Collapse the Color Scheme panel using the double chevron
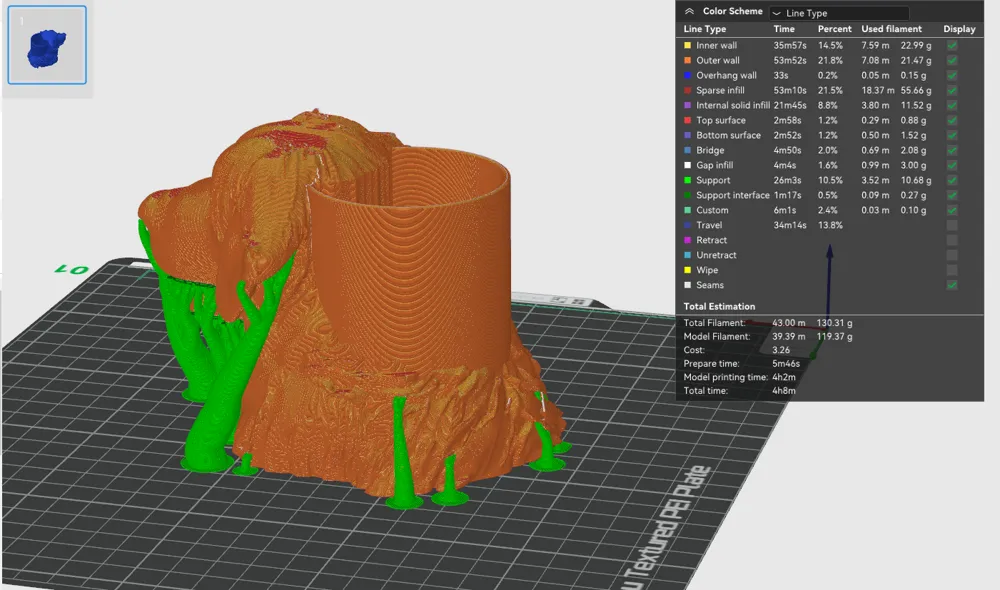The image size is (1000, 590). coord(689,11)
